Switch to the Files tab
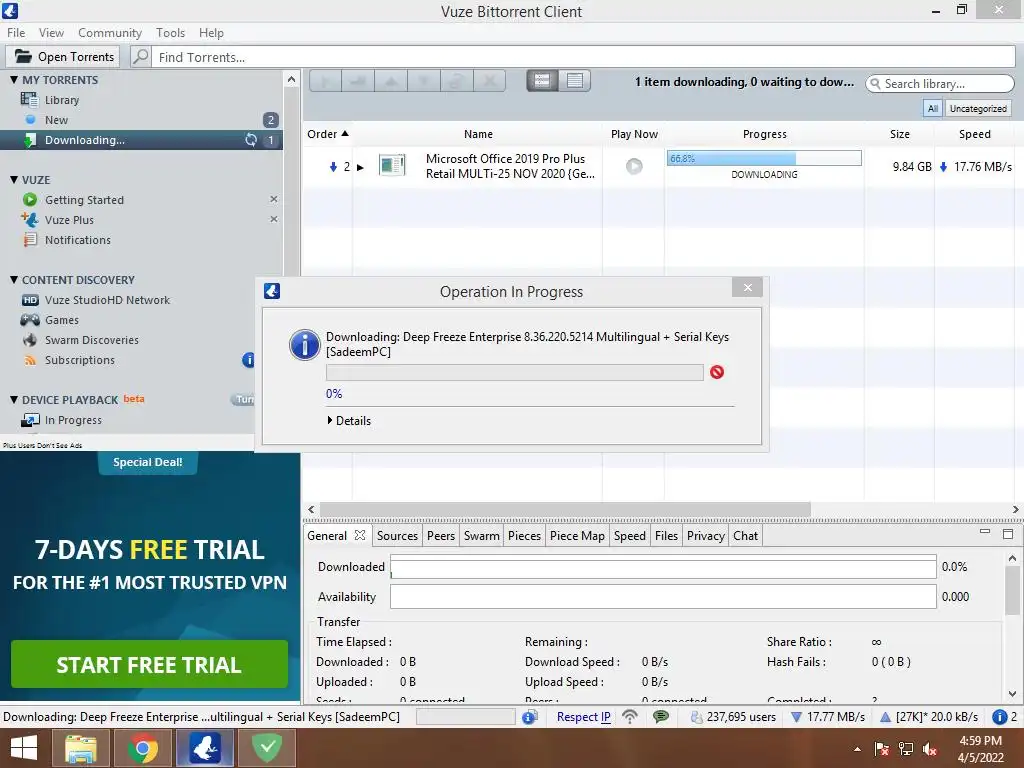 click(x=666, y=536)
